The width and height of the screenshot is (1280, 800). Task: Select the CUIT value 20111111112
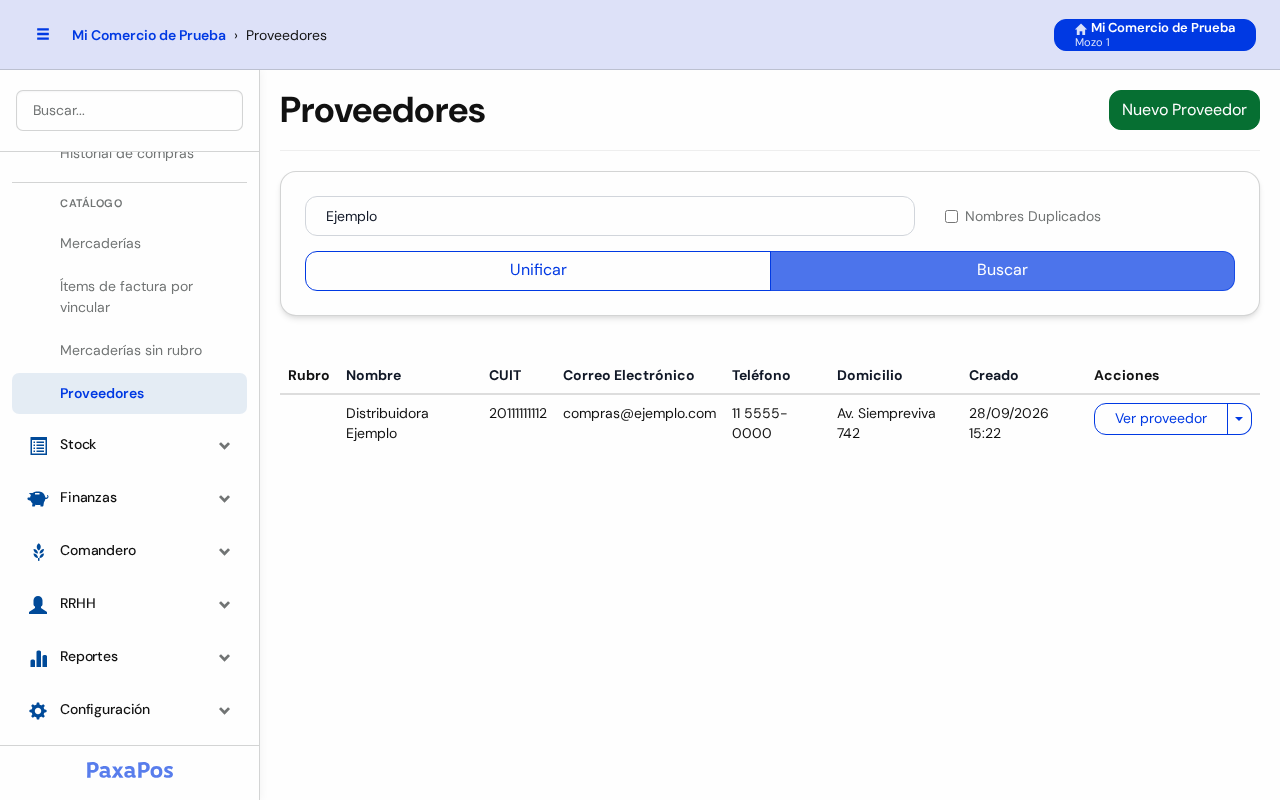pyautogui.click(x=518, y=413)
